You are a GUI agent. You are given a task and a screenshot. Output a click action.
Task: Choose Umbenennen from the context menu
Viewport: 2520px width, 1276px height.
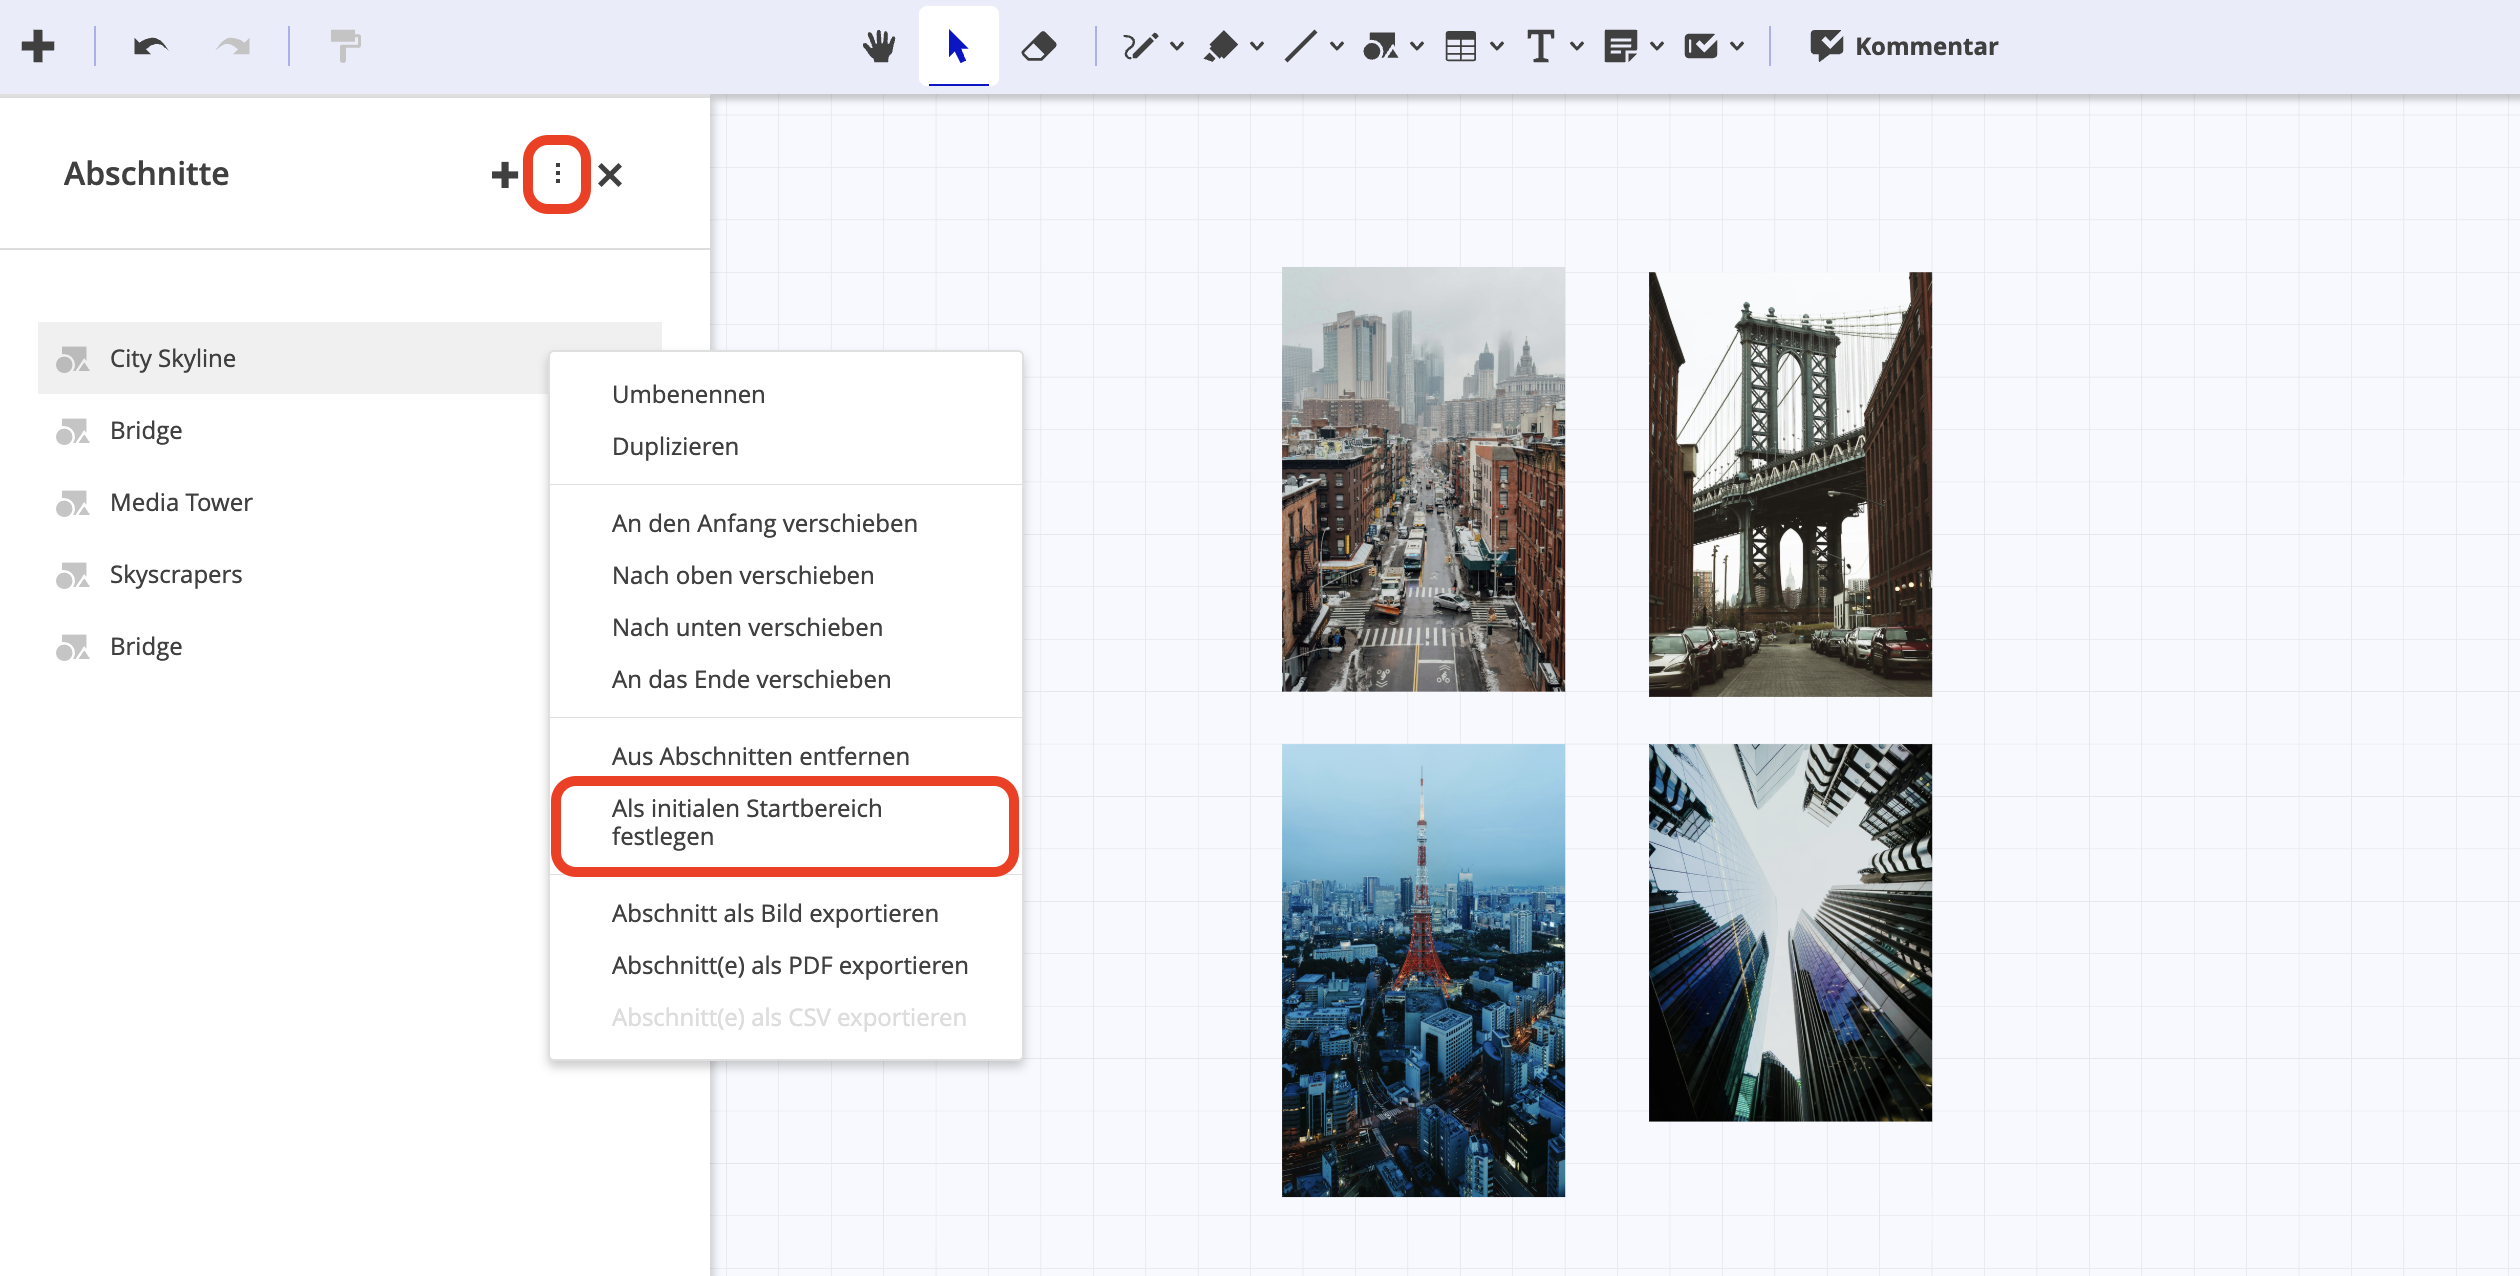[x=688, y=394]
